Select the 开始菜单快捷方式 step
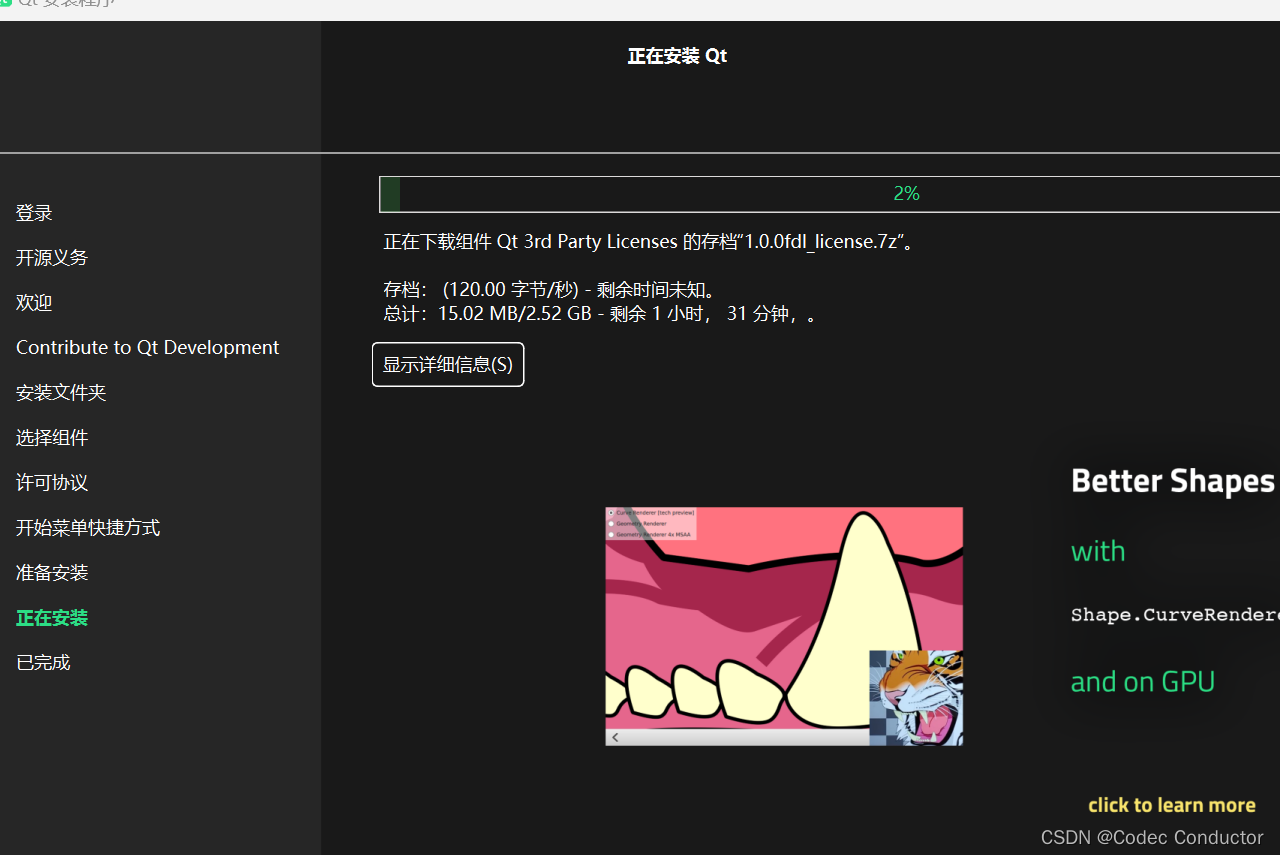This screenshot has height=855, width=1280. 88,528
